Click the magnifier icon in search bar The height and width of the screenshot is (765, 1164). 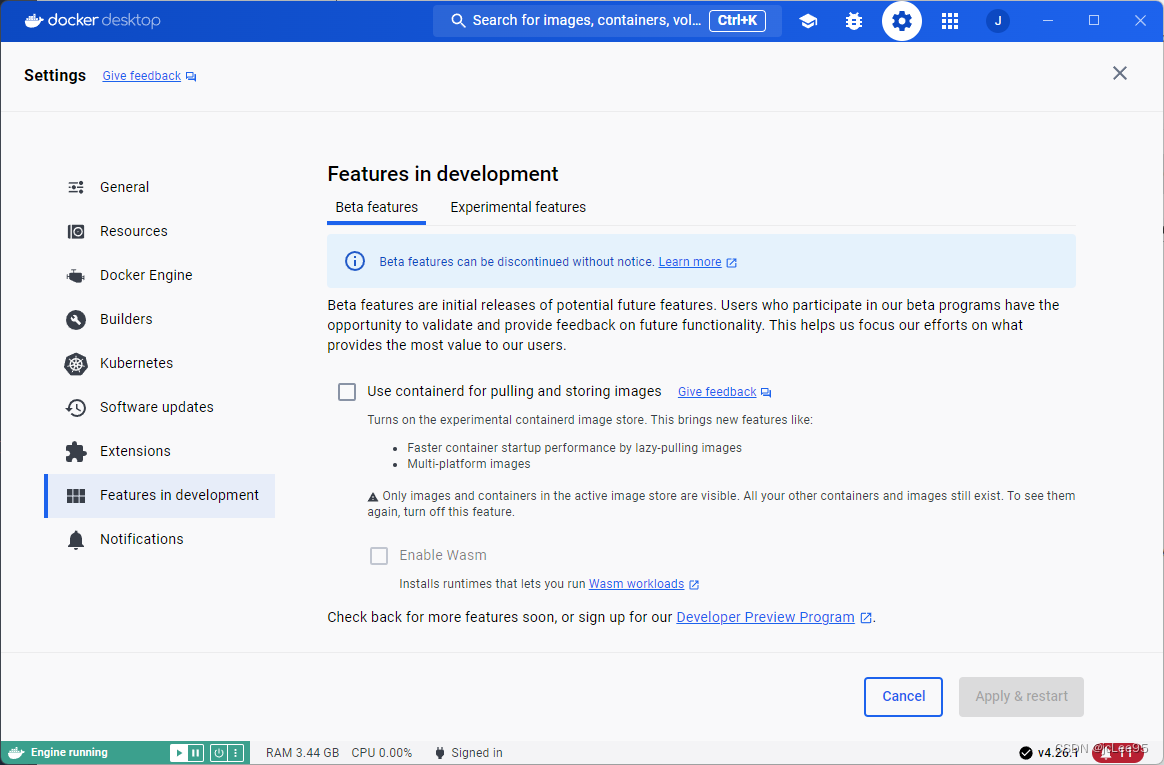point(458,20)
